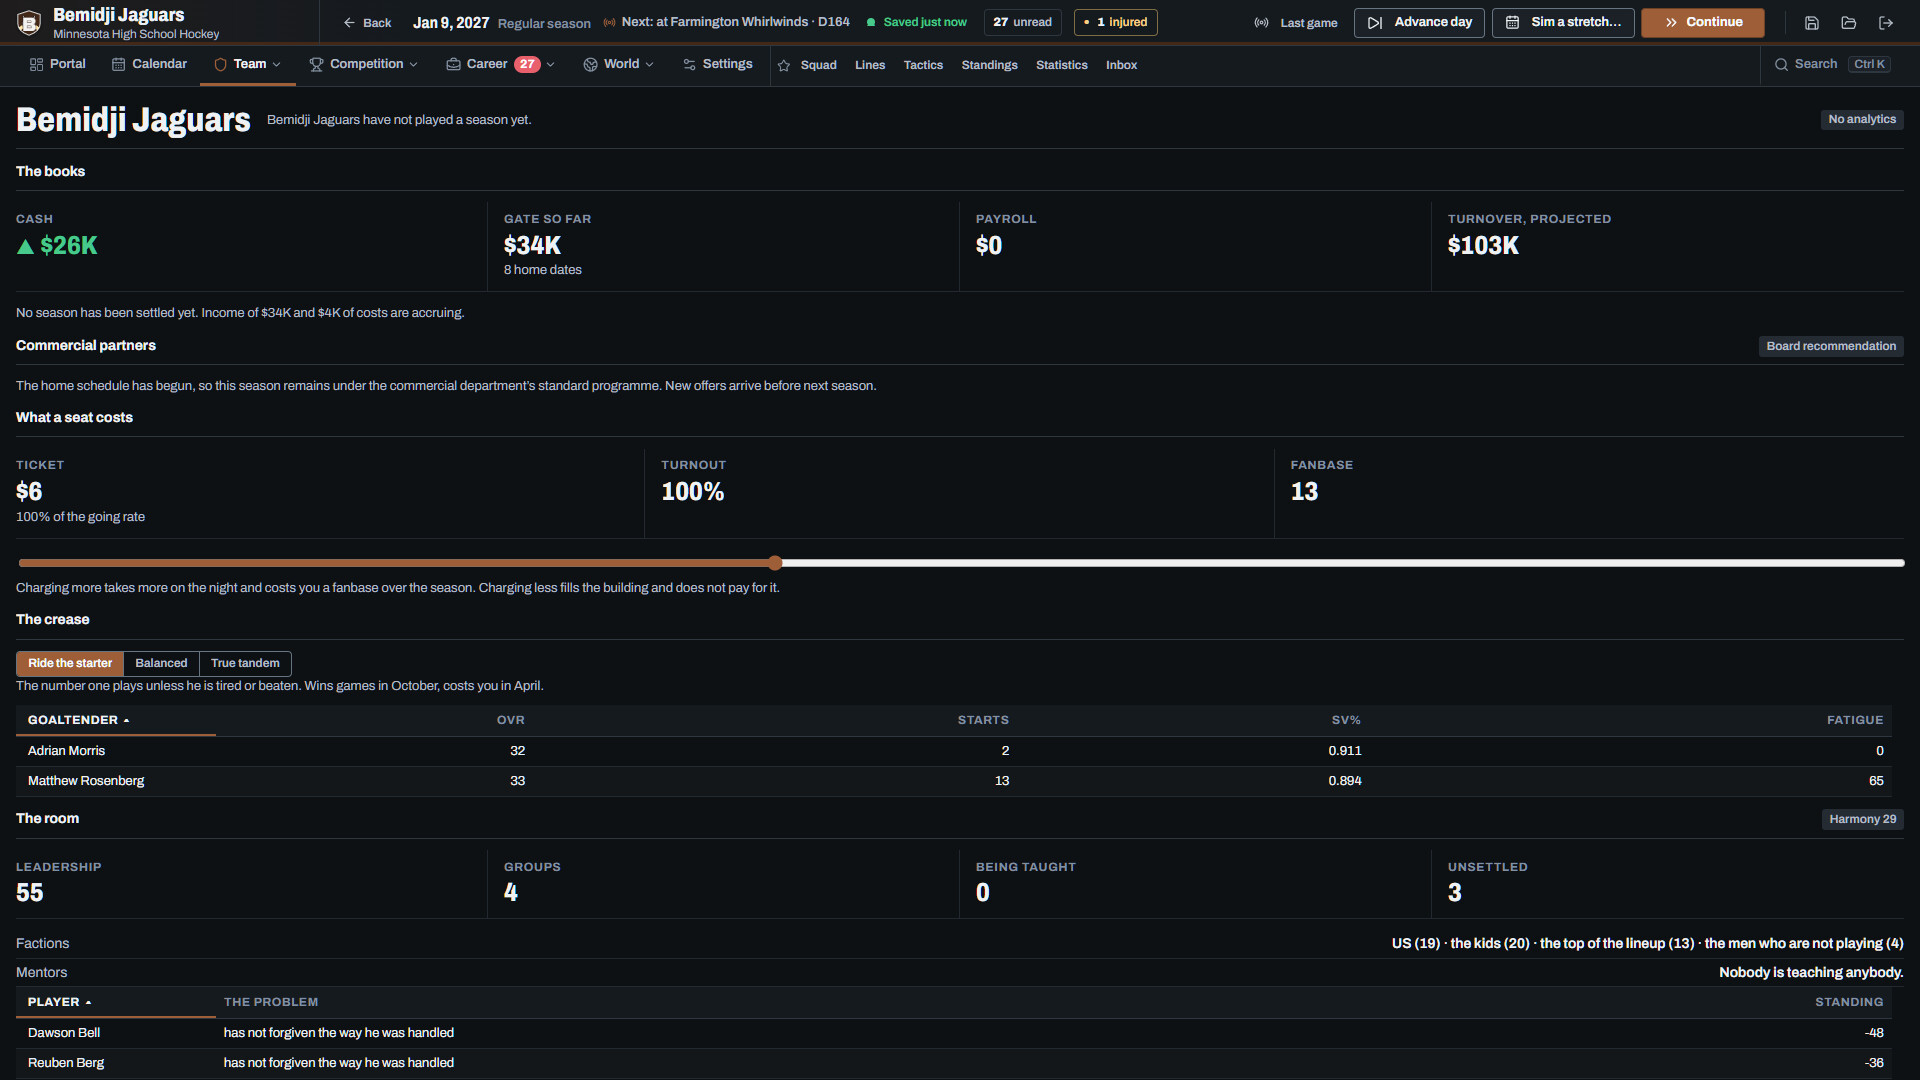Image resolution: width=1920 pixels, height=1080 pixels.
Task: Click the ticket price slider handle
Action: coord(775,563)
